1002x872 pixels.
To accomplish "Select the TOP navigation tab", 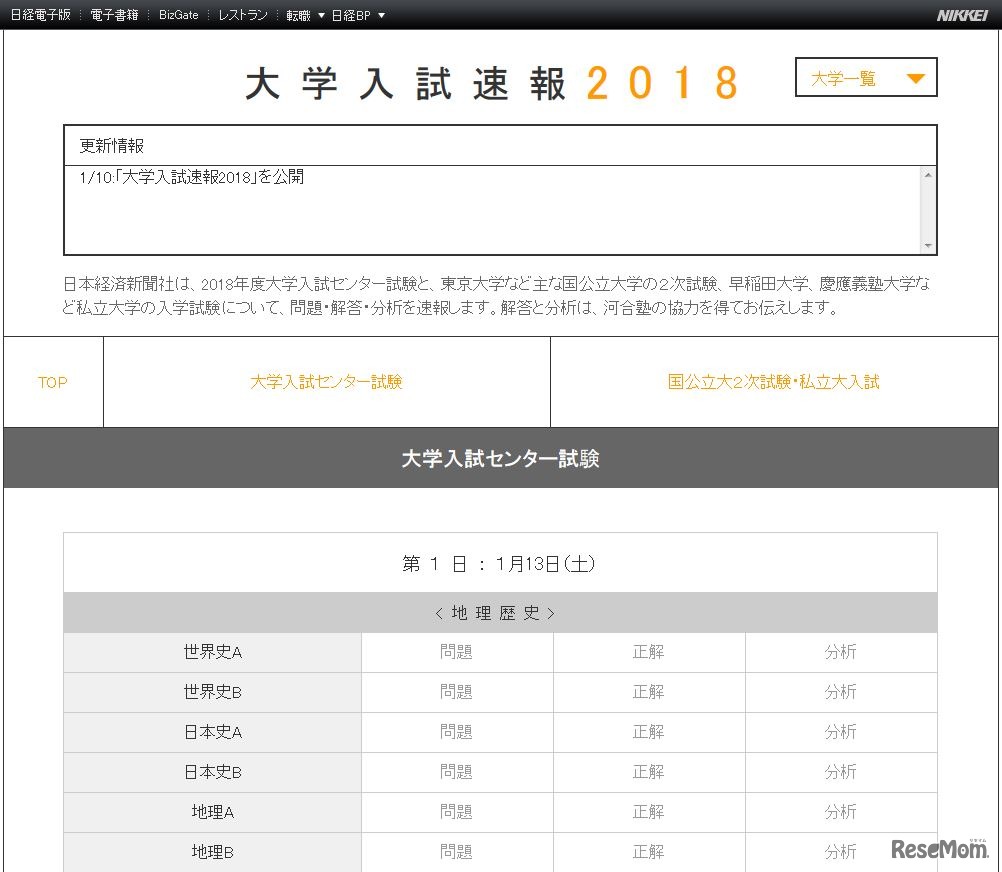I will tap(52, 382).
